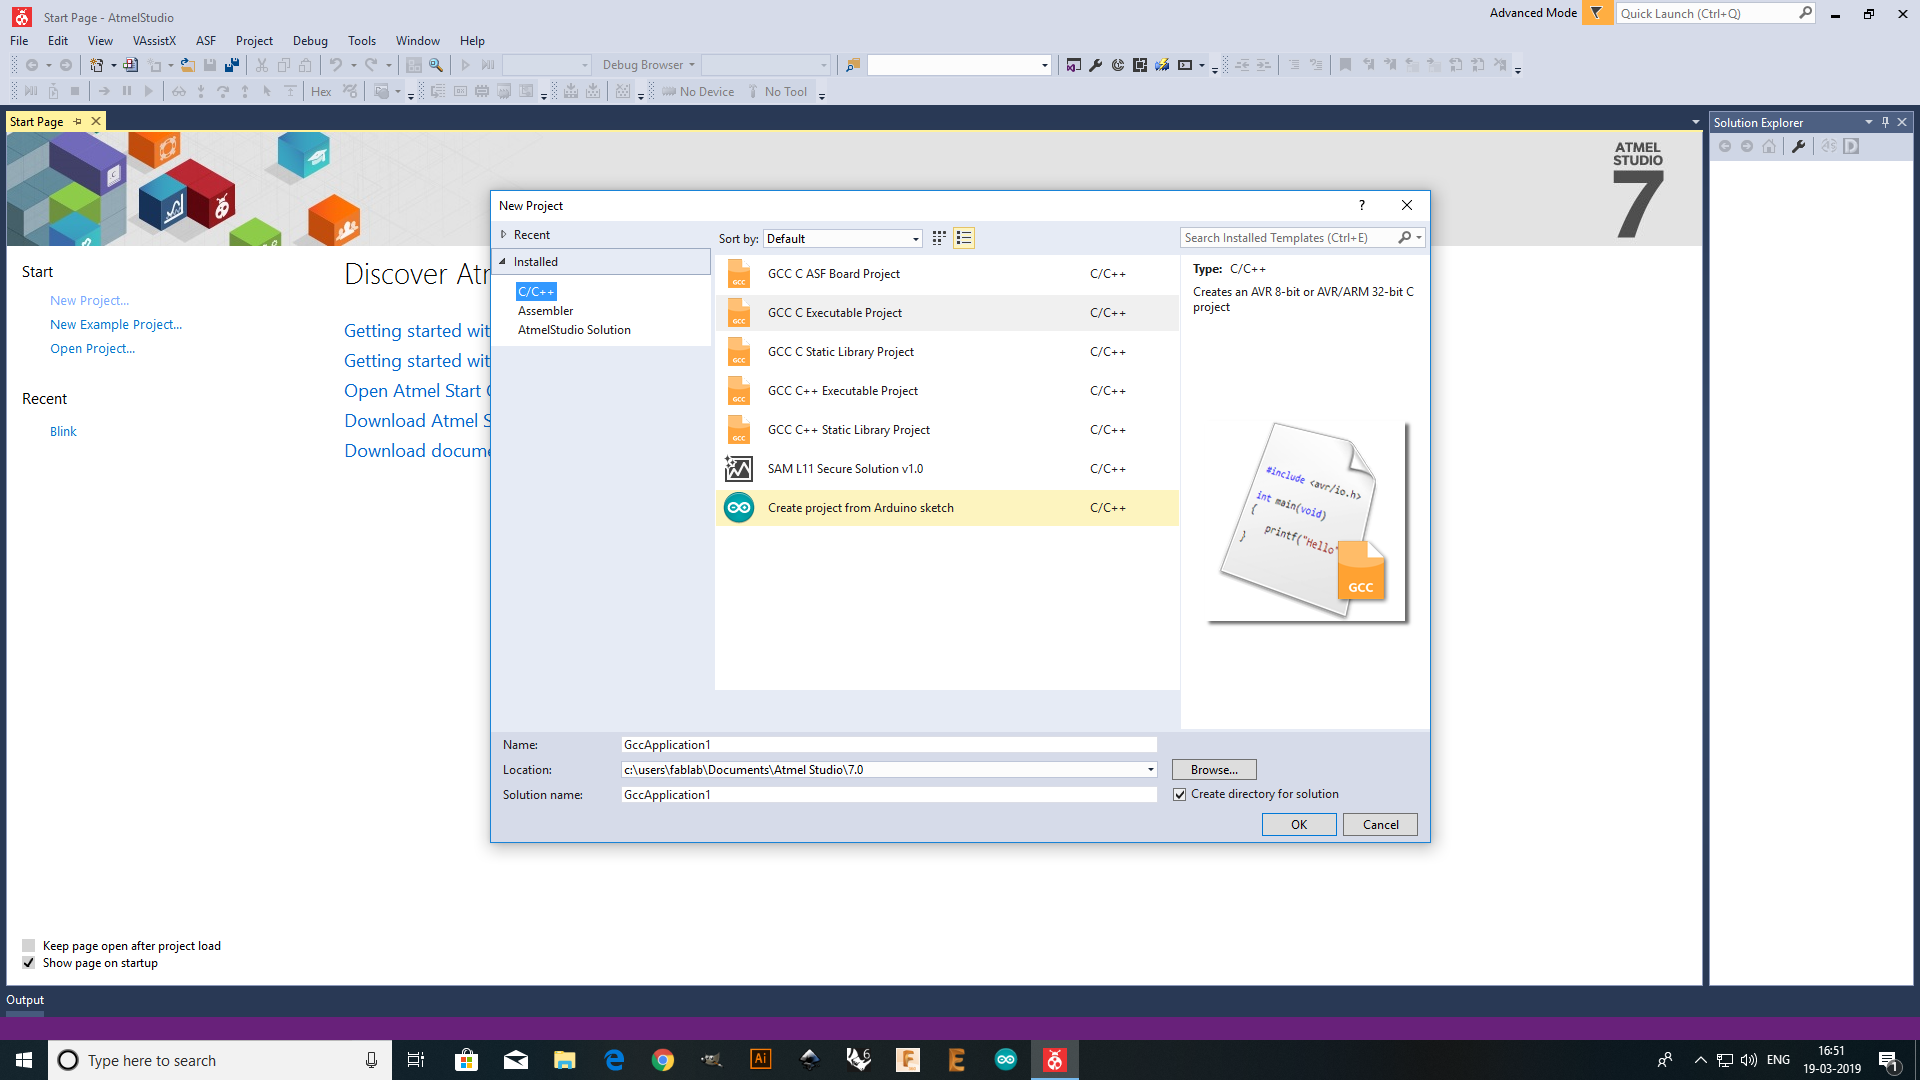This screenshot has width=1920, height=1080.
Task: Select 'Create project from Arduino sketch' template icon
Action: coord(739,508)
